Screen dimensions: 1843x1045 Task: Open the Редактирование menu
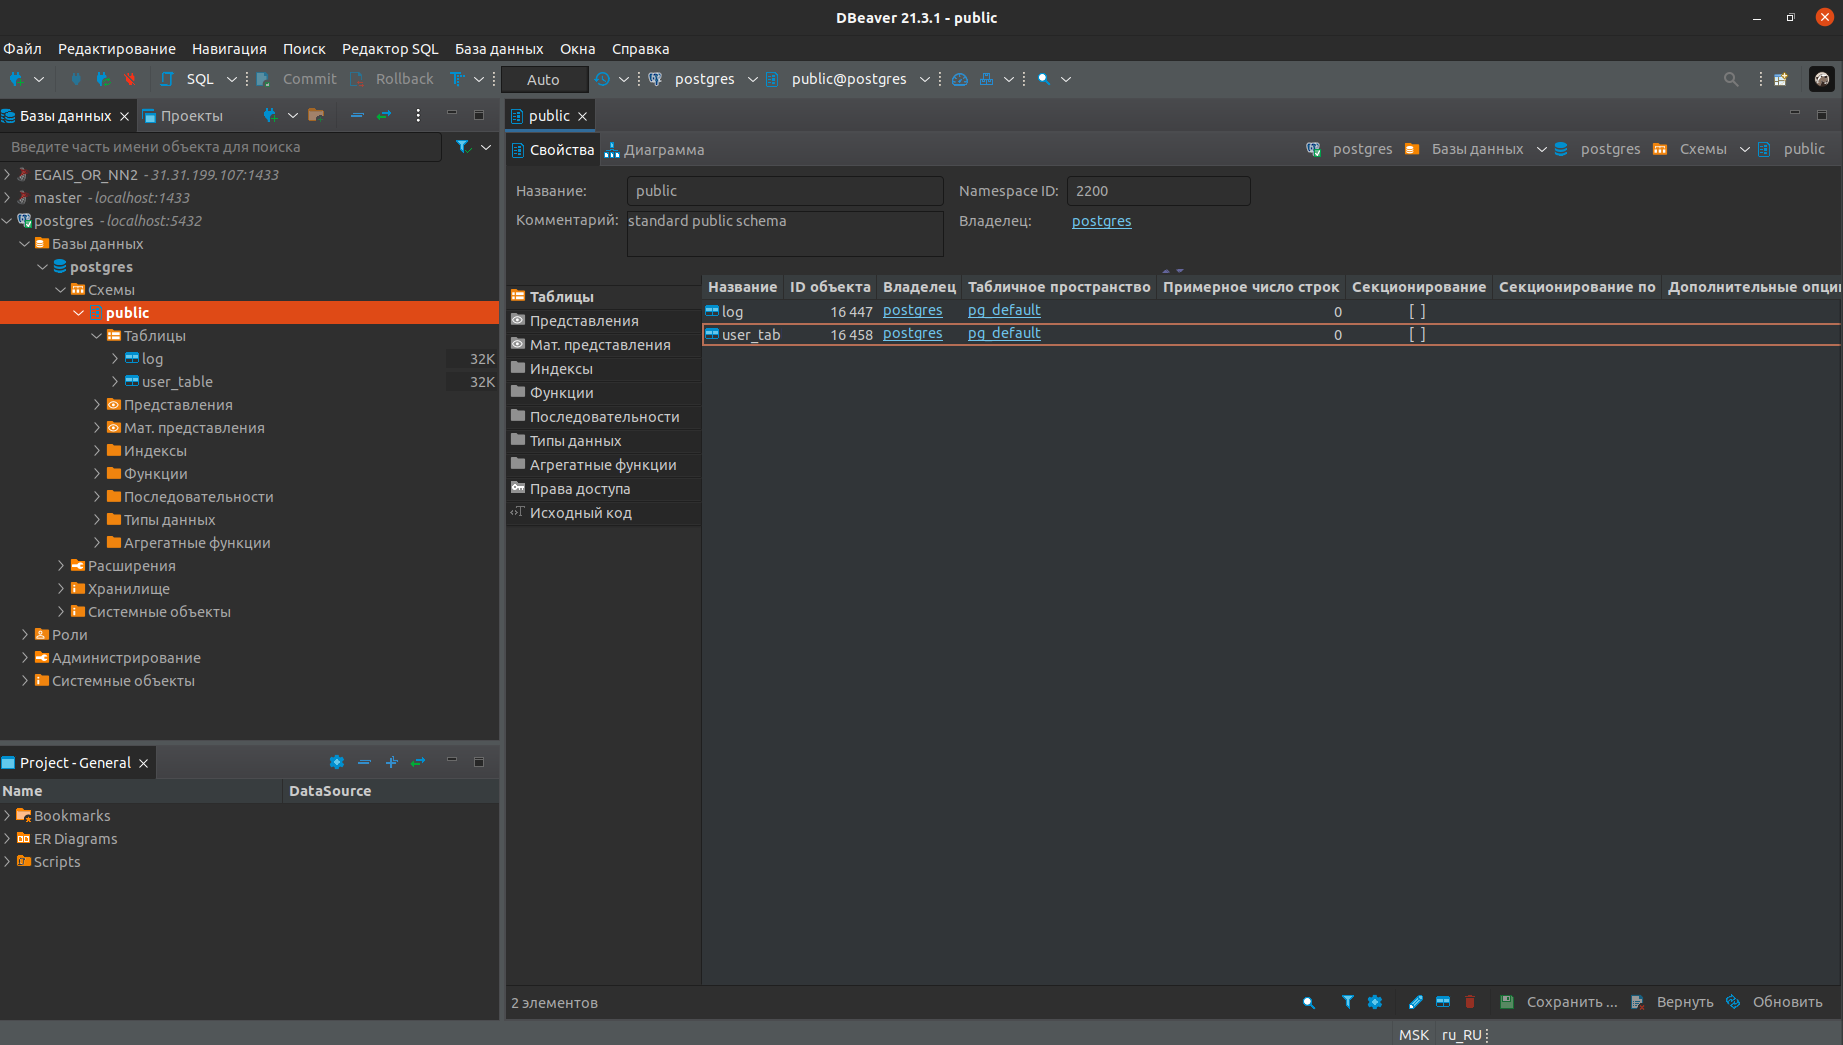click(x=117, y=49)
